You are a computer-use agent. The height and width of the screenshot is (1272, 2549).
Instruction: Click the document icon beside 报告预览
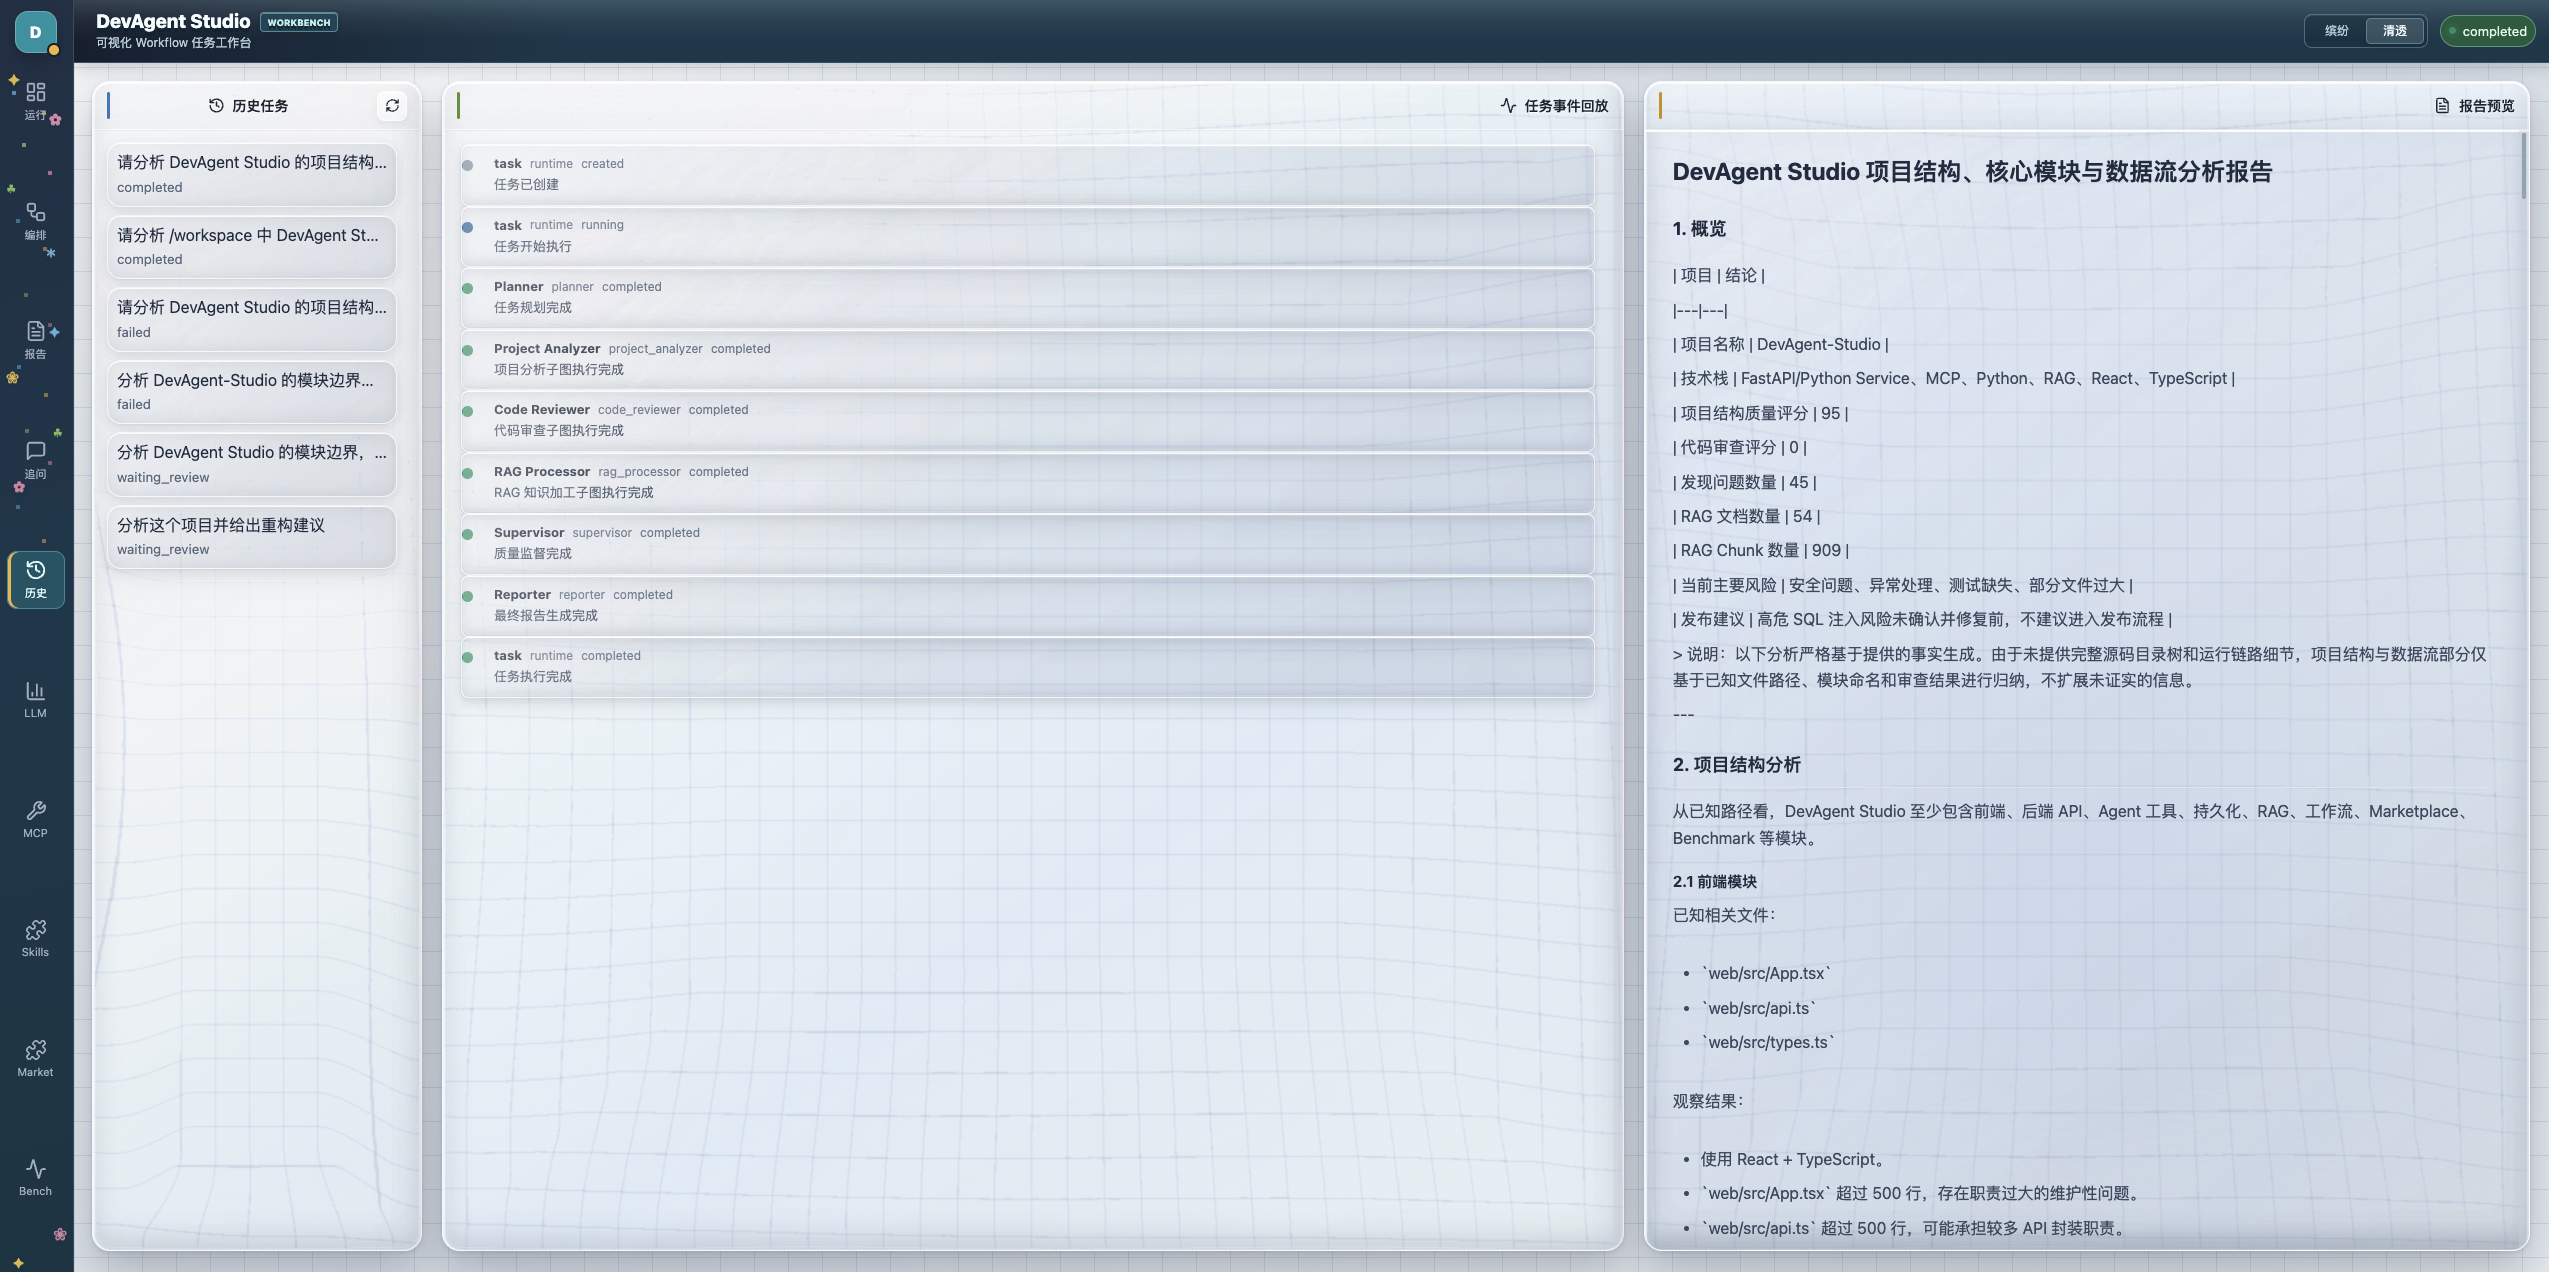point(2442,106)
